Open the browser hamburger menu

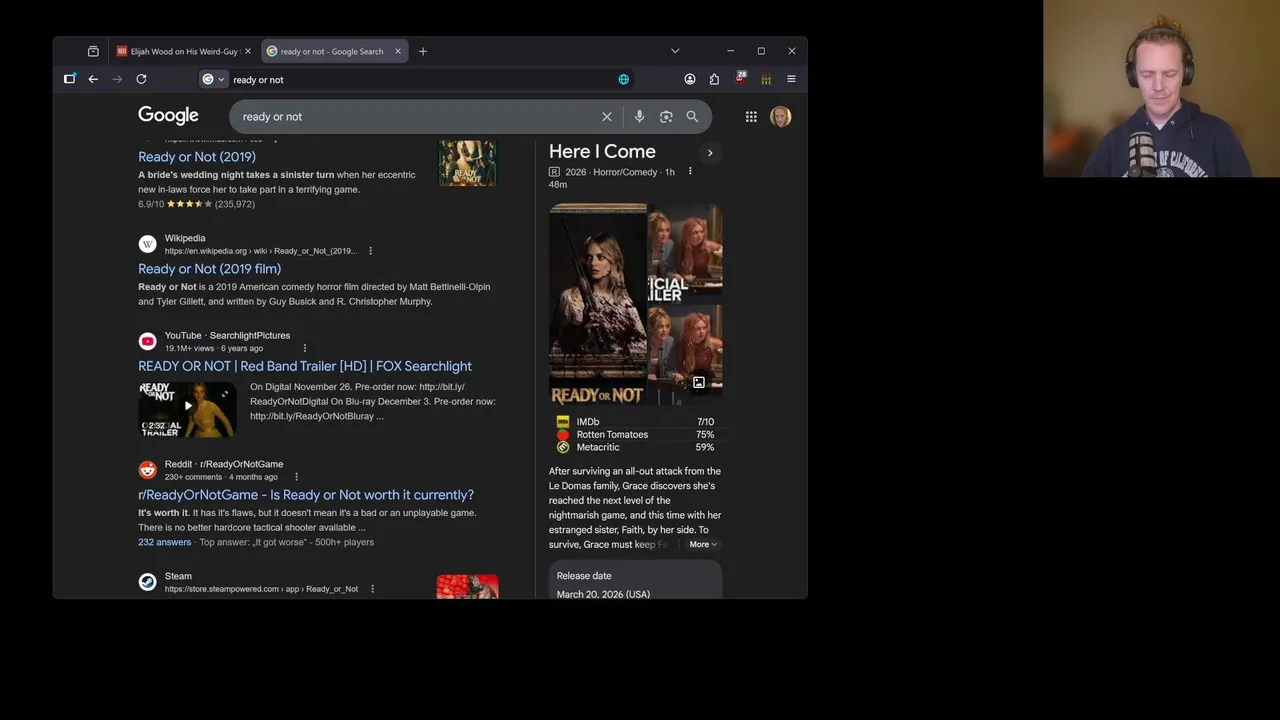click(791, 79)
